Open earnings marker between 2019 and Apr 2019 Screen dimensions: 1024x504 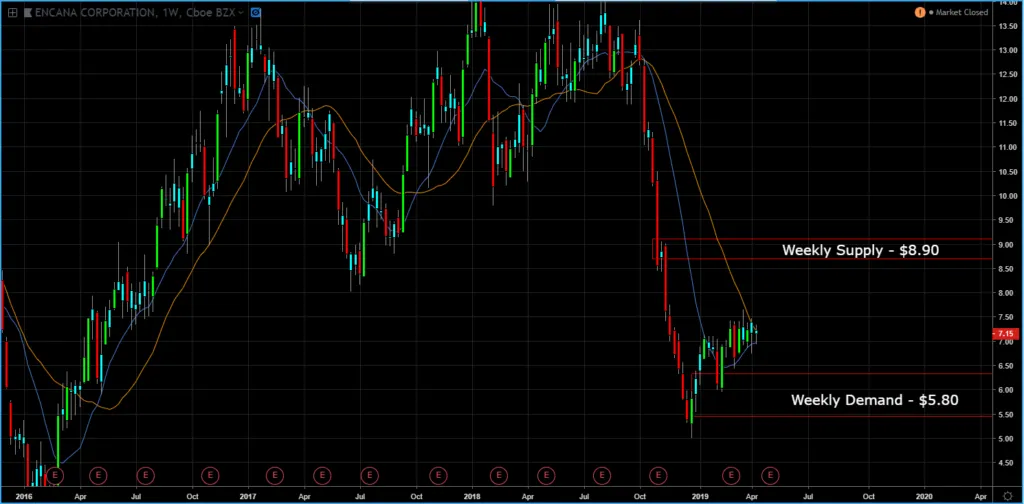(x=731, y=475)
